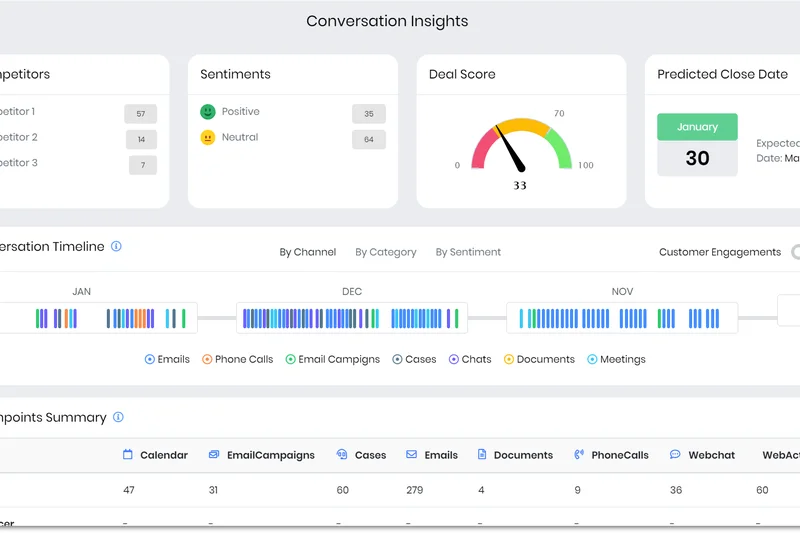Click the January predicted close date button

[x=697, y=127]
